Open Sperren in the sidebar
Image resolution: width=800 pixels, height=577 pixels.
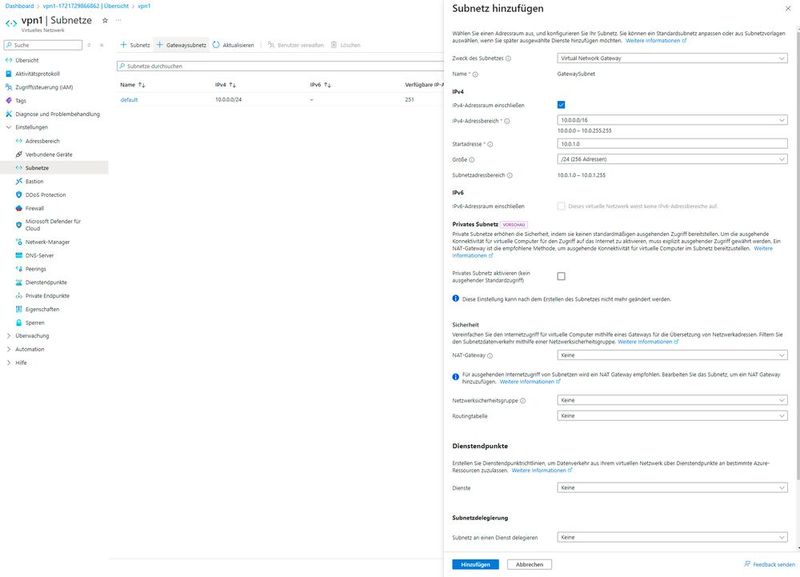[40, 322]
